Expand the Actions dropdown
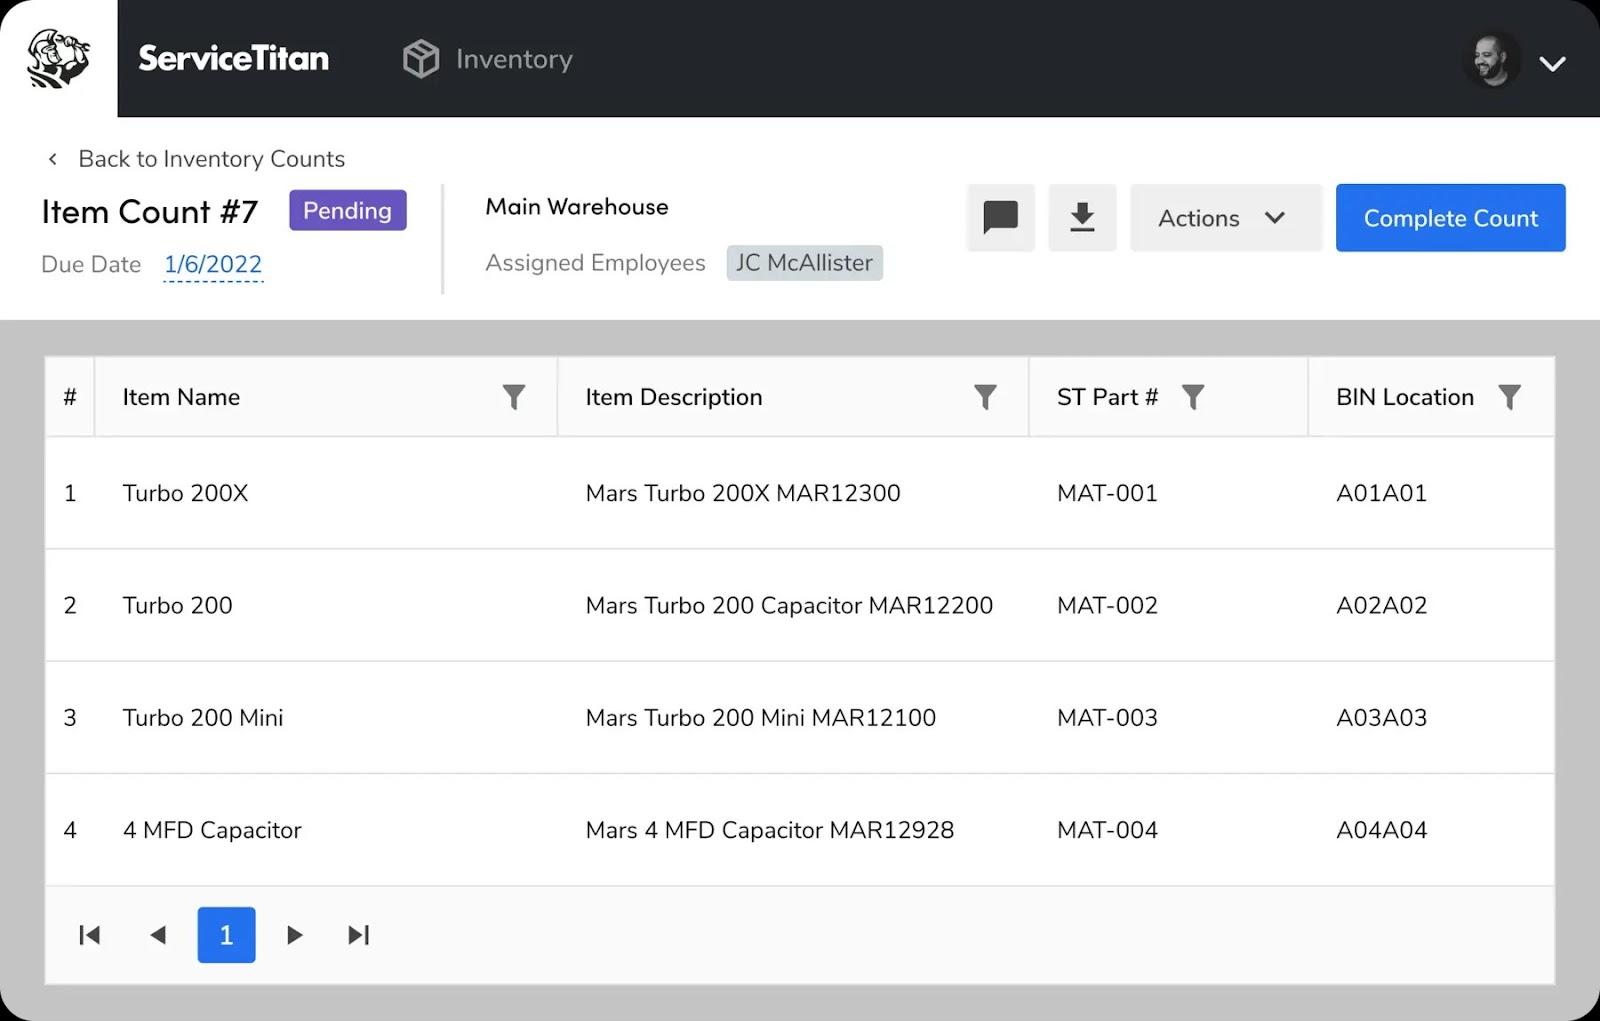 click(x=1226, y=217)
